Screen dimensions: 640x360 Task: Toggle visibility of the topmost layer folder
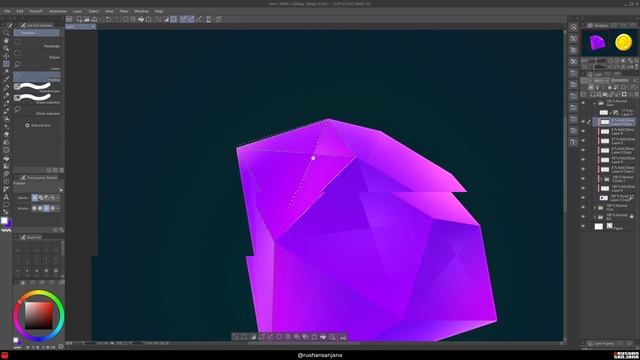583,103
